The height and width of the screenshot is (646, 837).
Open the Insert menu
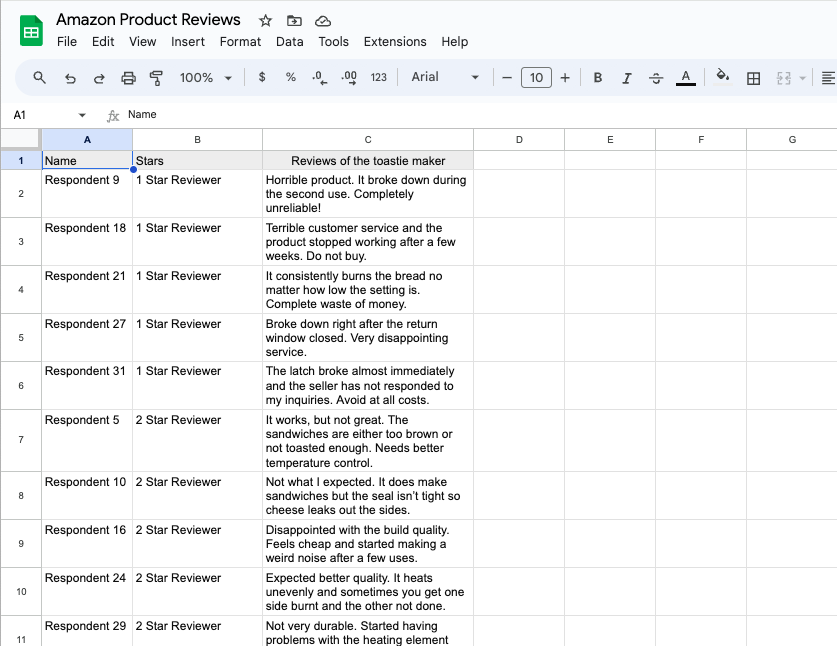(188, 42)
